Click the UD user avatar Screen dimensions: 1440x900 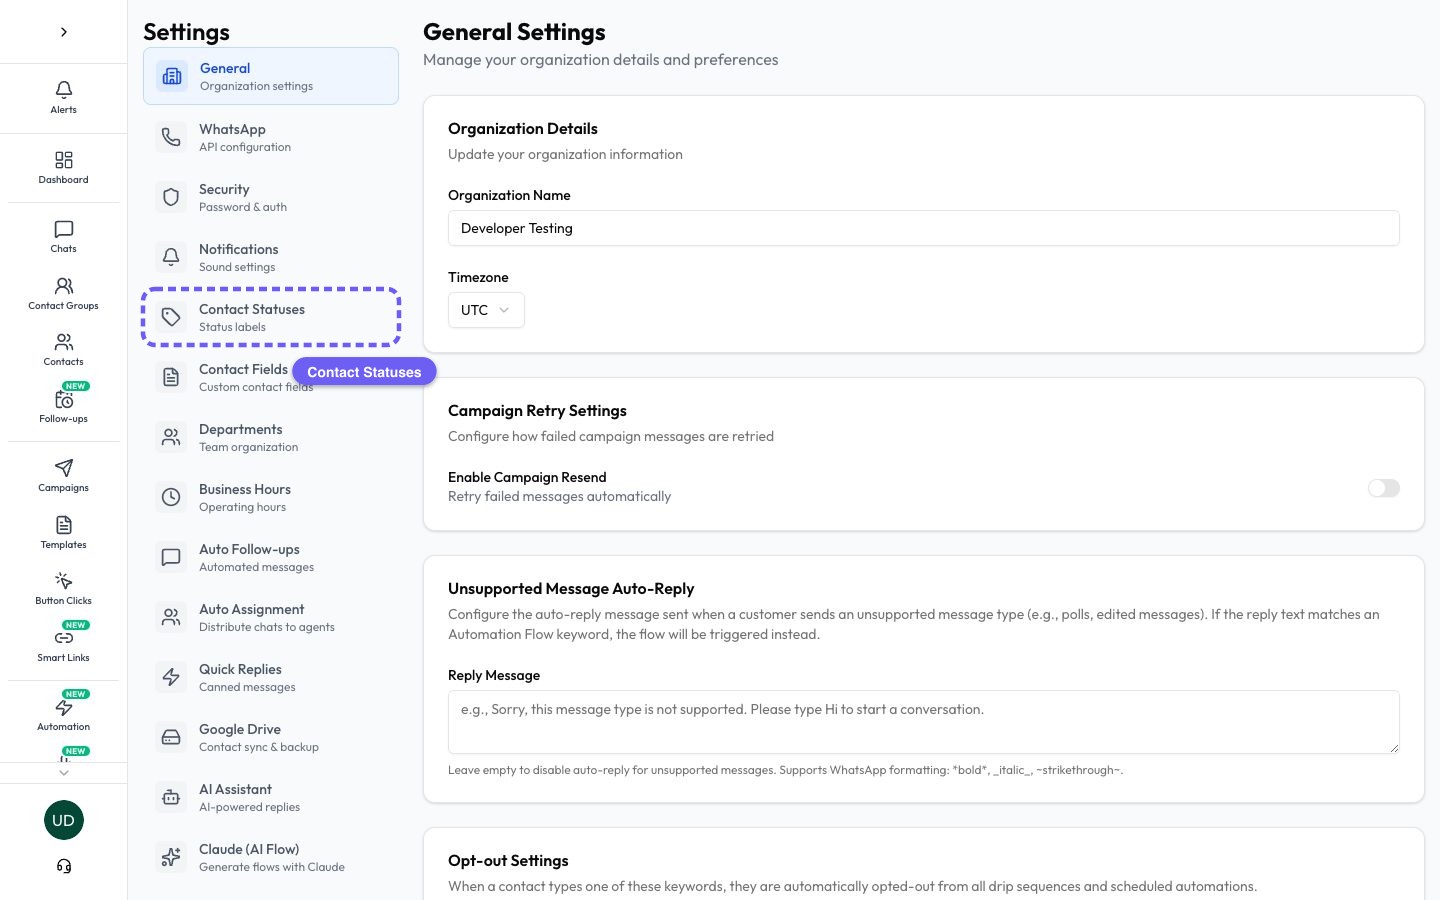click(64, 820)
